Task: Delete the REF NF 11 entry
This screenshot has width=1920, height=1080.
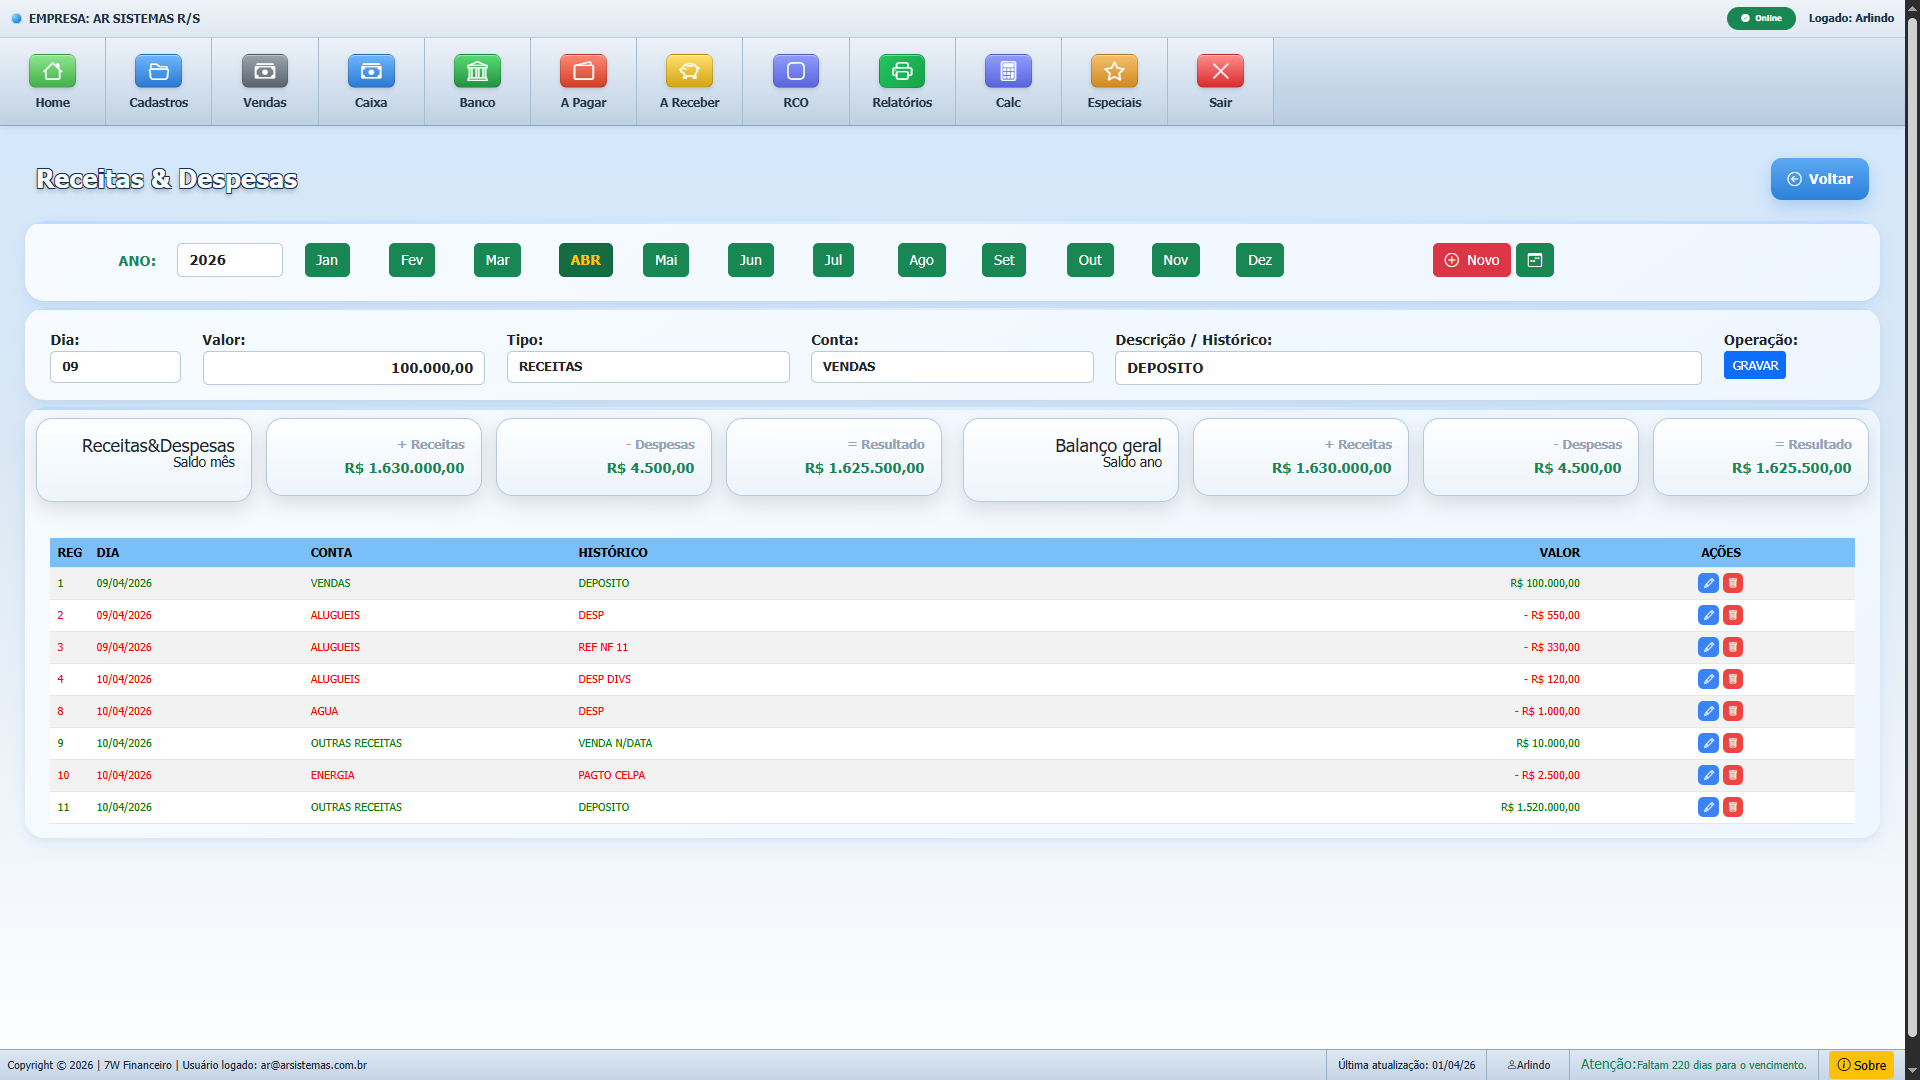Action: [x=1733, y=647]
